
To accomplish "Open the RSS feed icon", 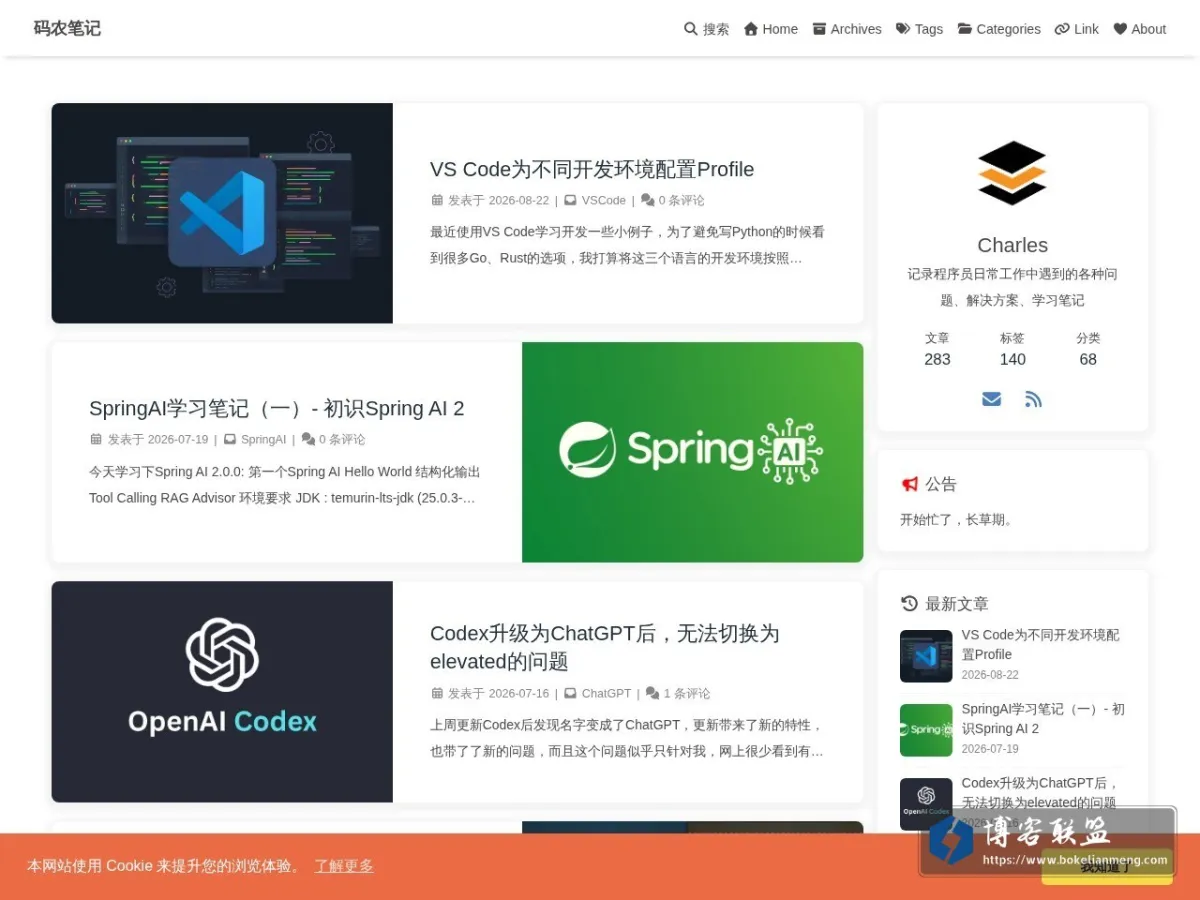I will click(1034, 399).
